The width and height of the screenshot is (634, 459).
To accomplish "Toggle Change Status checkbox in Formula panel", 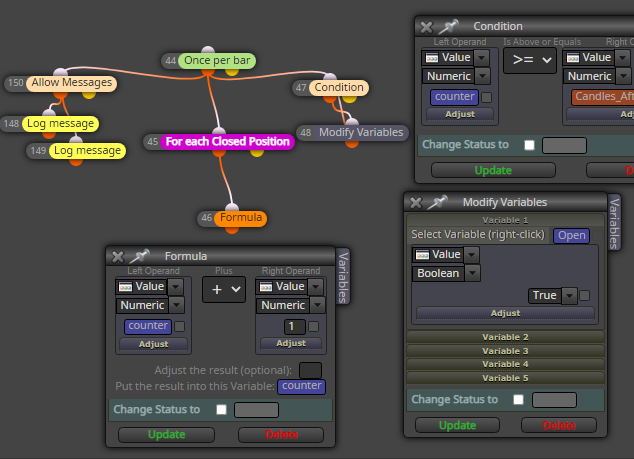I will tap(222, 410).
